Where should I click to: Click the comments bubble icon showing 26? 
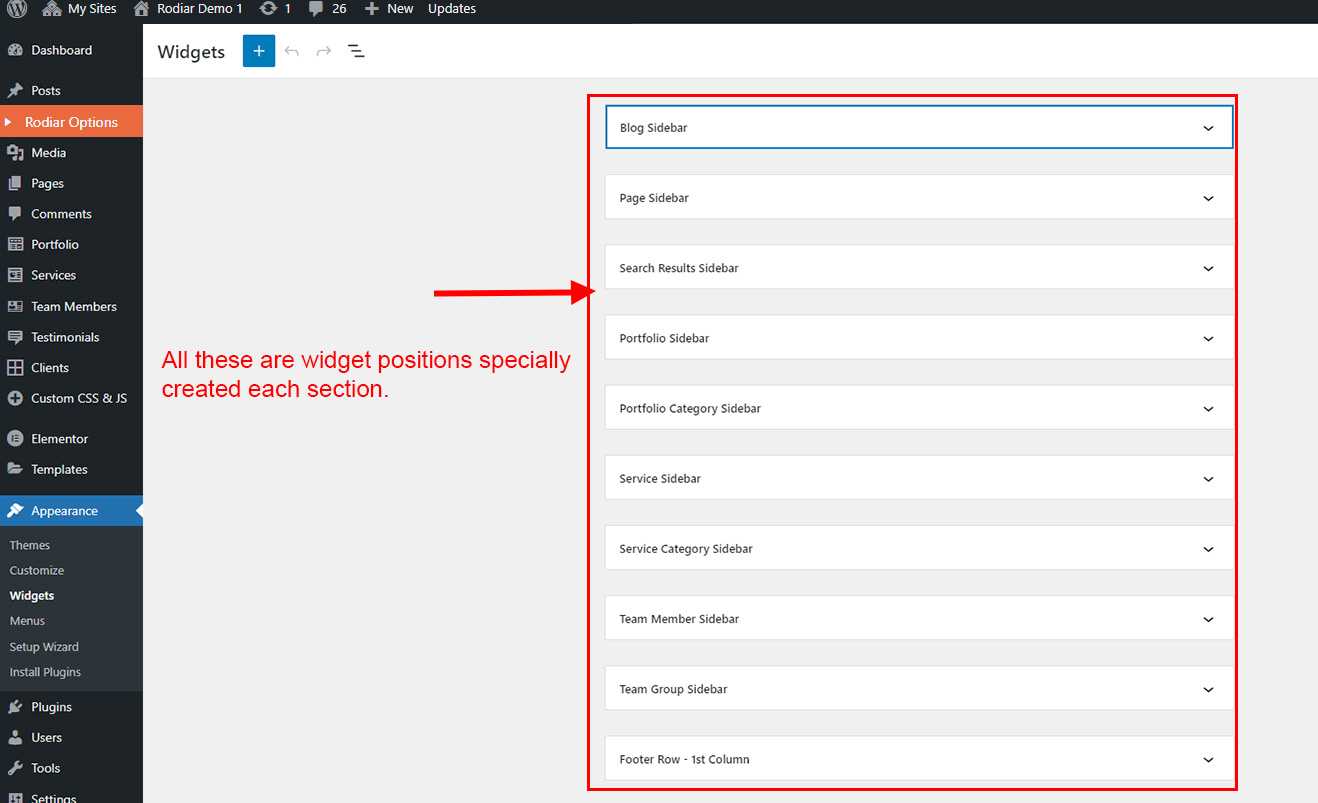(316, 9)
